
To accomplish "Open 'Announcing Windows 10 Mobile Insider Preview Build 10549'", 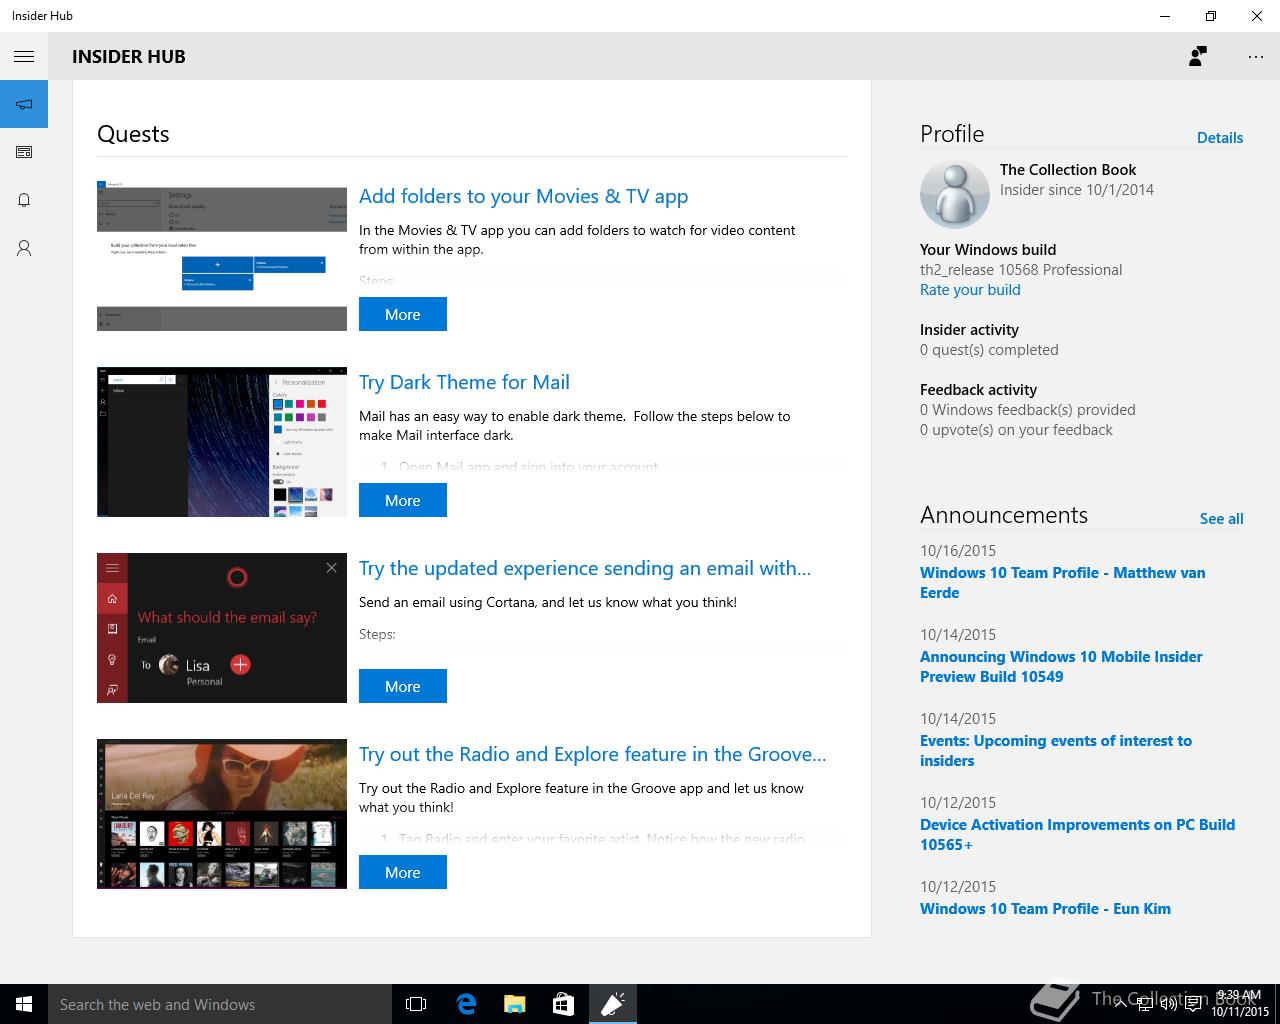I will coord(1061,667).
